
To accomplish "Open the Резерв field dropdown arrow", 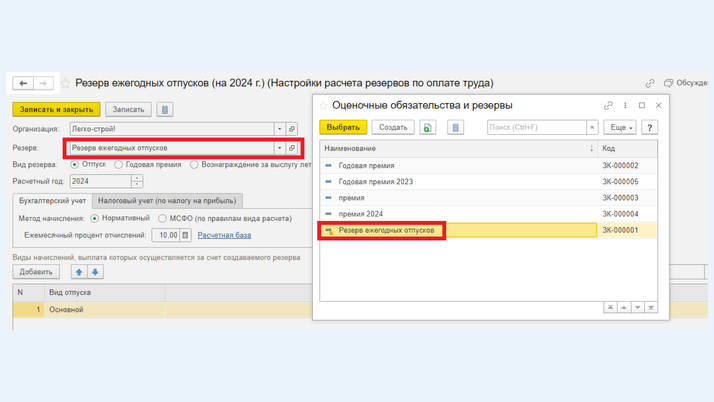I will [x=279, y=148].
